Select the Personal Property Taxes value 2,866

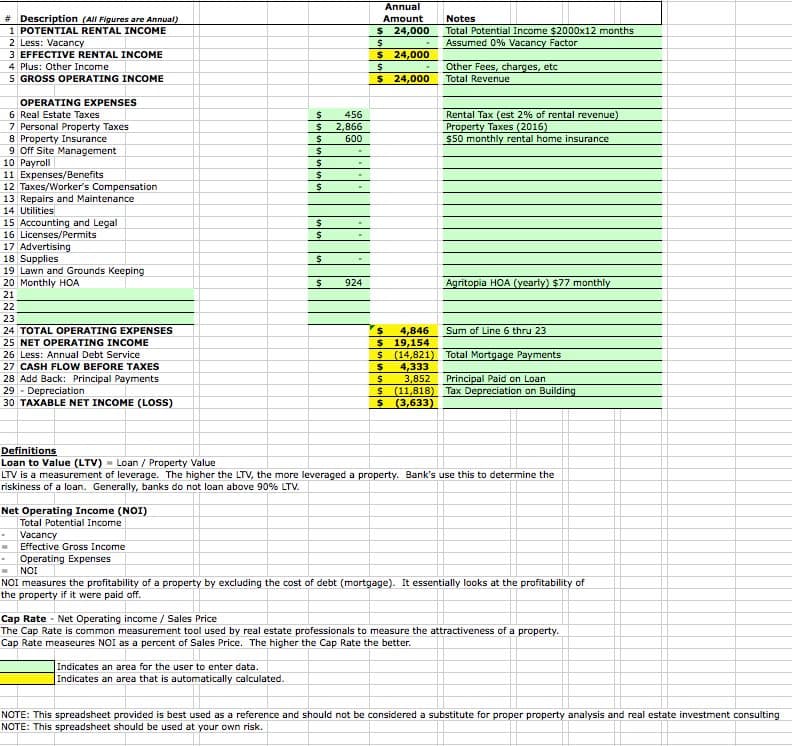point(339,127)
